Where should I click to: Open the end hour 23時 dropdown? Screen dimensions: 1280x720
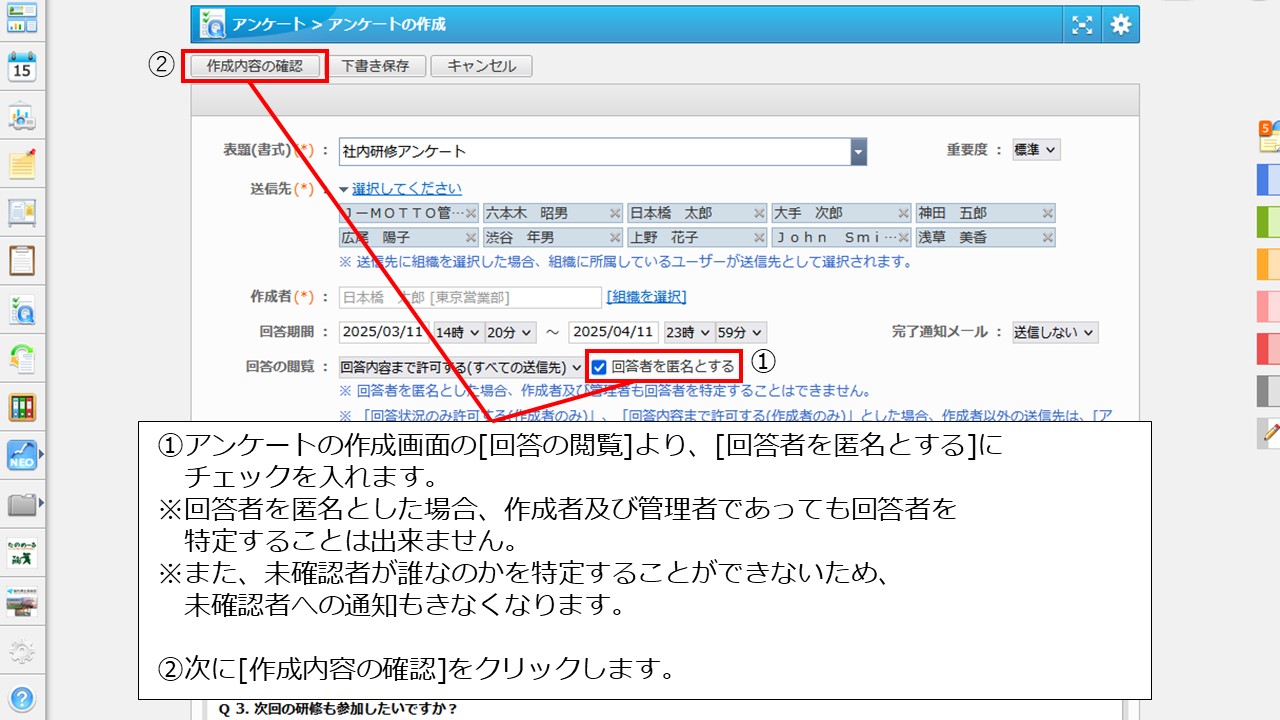point(688,332)
